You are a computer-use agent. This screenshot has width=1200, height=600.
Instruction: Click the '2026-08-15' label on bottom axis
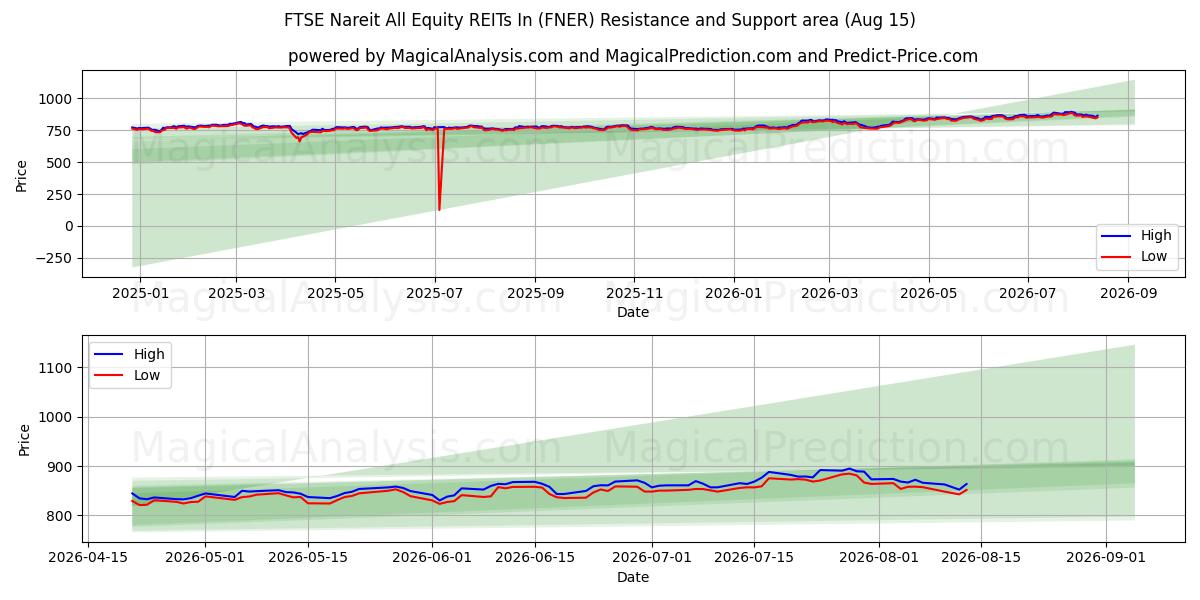click(980, 558)
